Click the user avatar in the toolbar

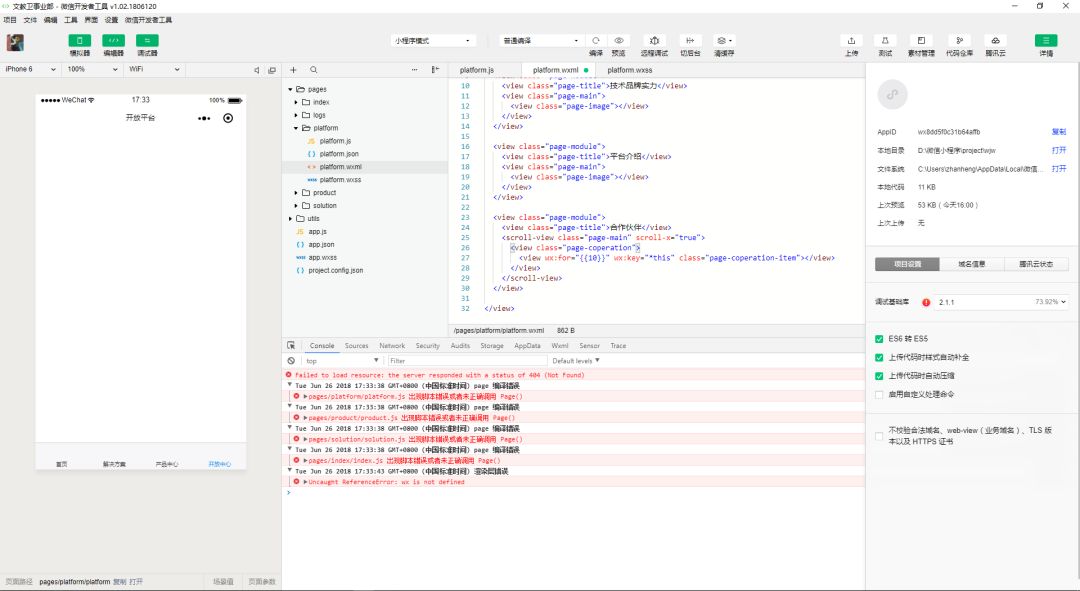(15, 43)
